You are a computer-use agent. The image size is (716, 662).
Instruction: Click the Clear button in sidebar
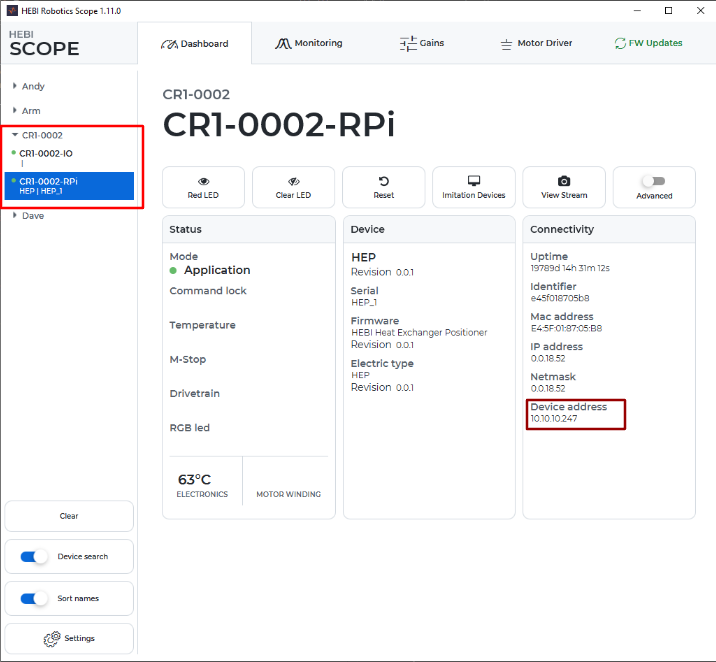tap(69, 516)
